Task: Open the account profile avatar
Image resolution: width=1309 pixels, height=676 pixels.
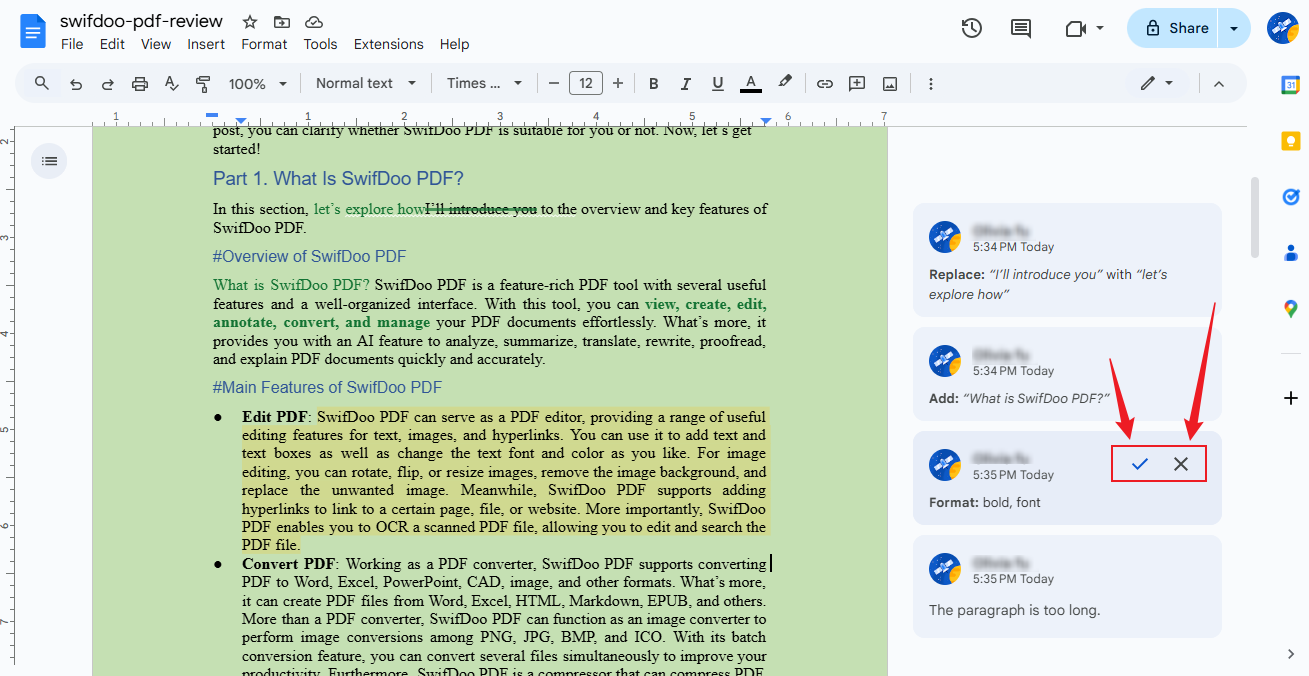Action: 1282,28
